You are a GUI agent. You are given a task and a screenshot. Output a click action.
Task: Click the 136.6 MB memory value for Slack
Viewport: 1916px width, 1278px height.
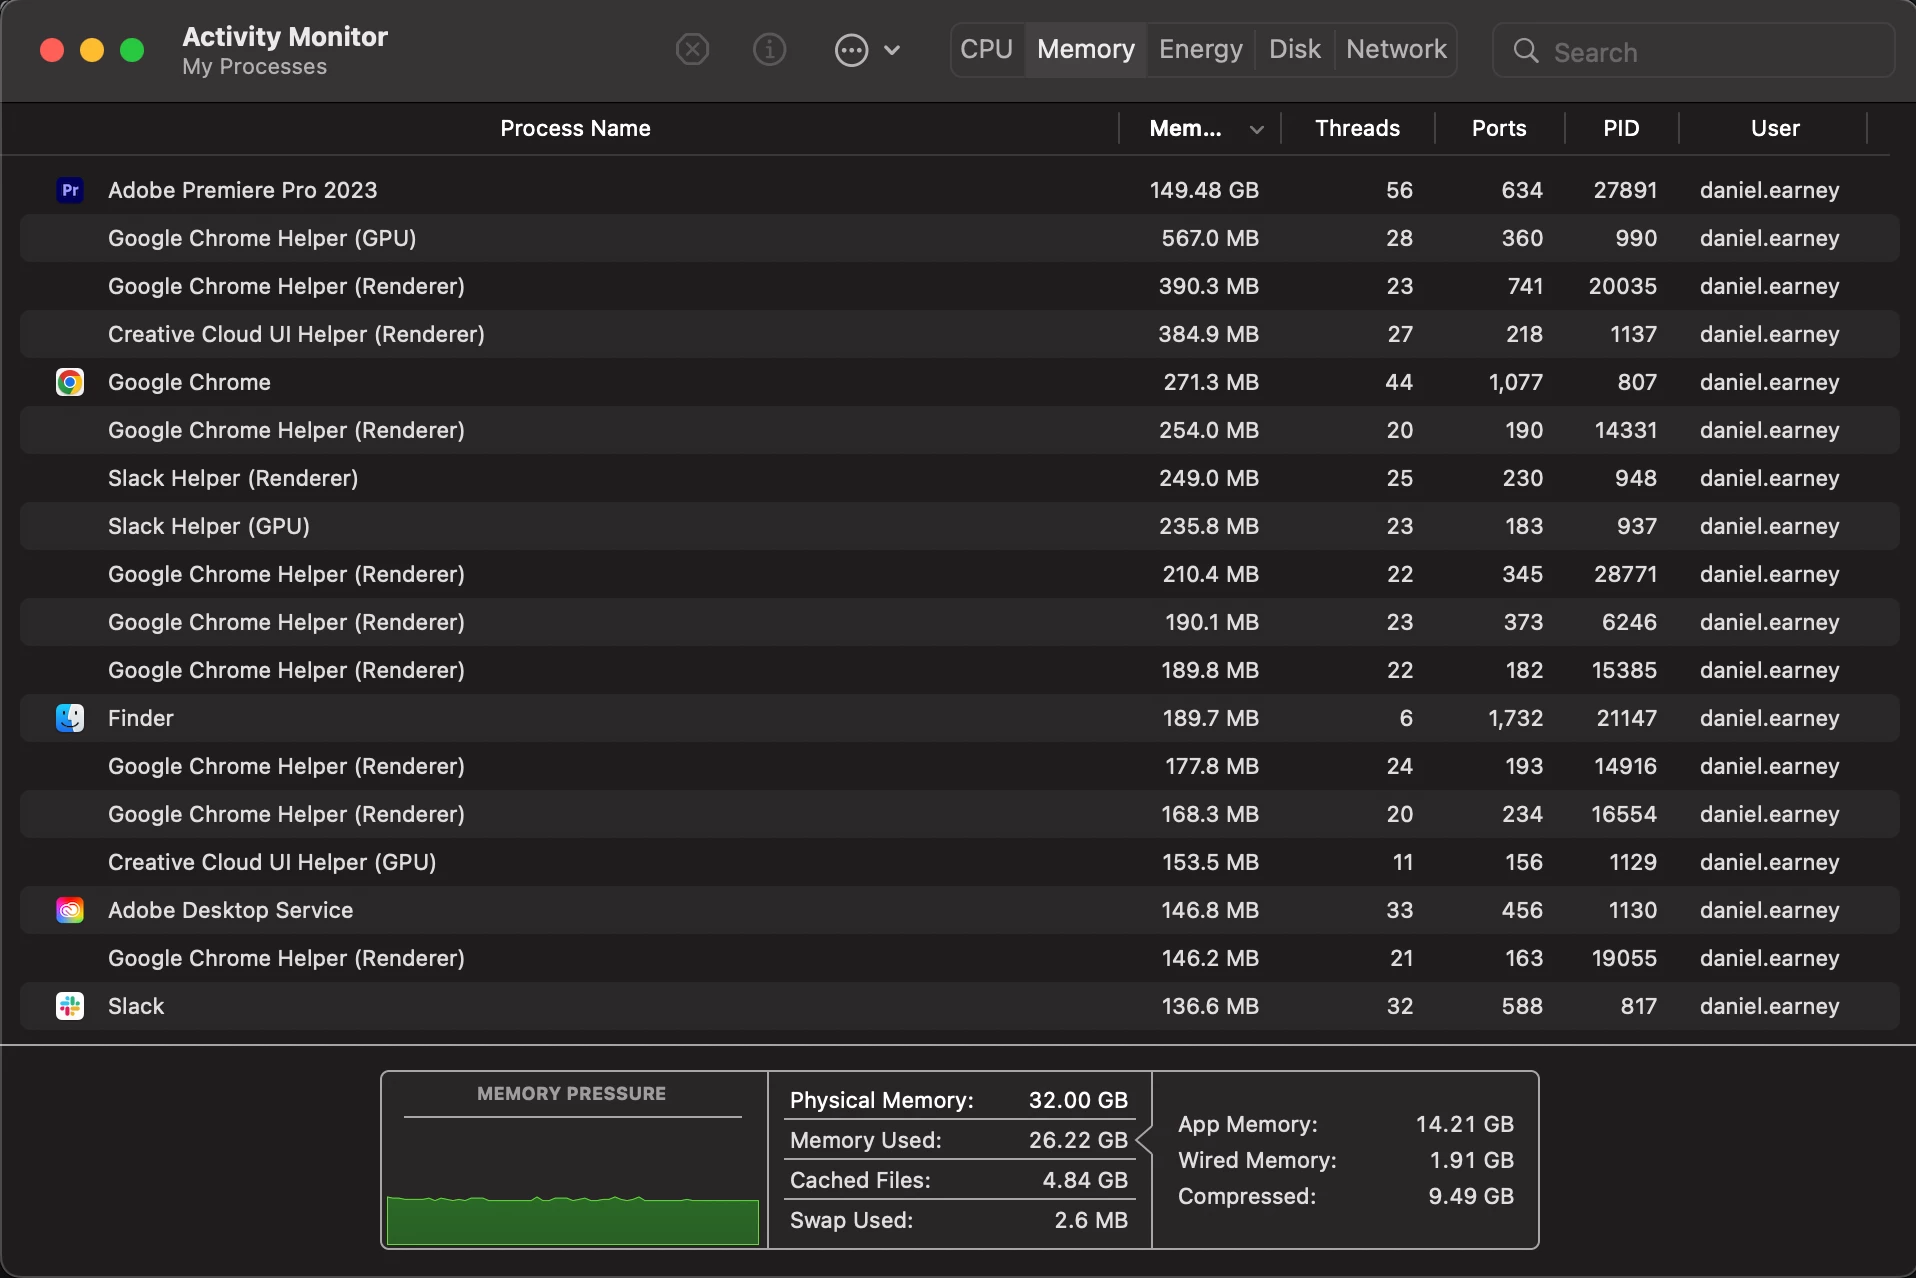coord(1210,1006)
